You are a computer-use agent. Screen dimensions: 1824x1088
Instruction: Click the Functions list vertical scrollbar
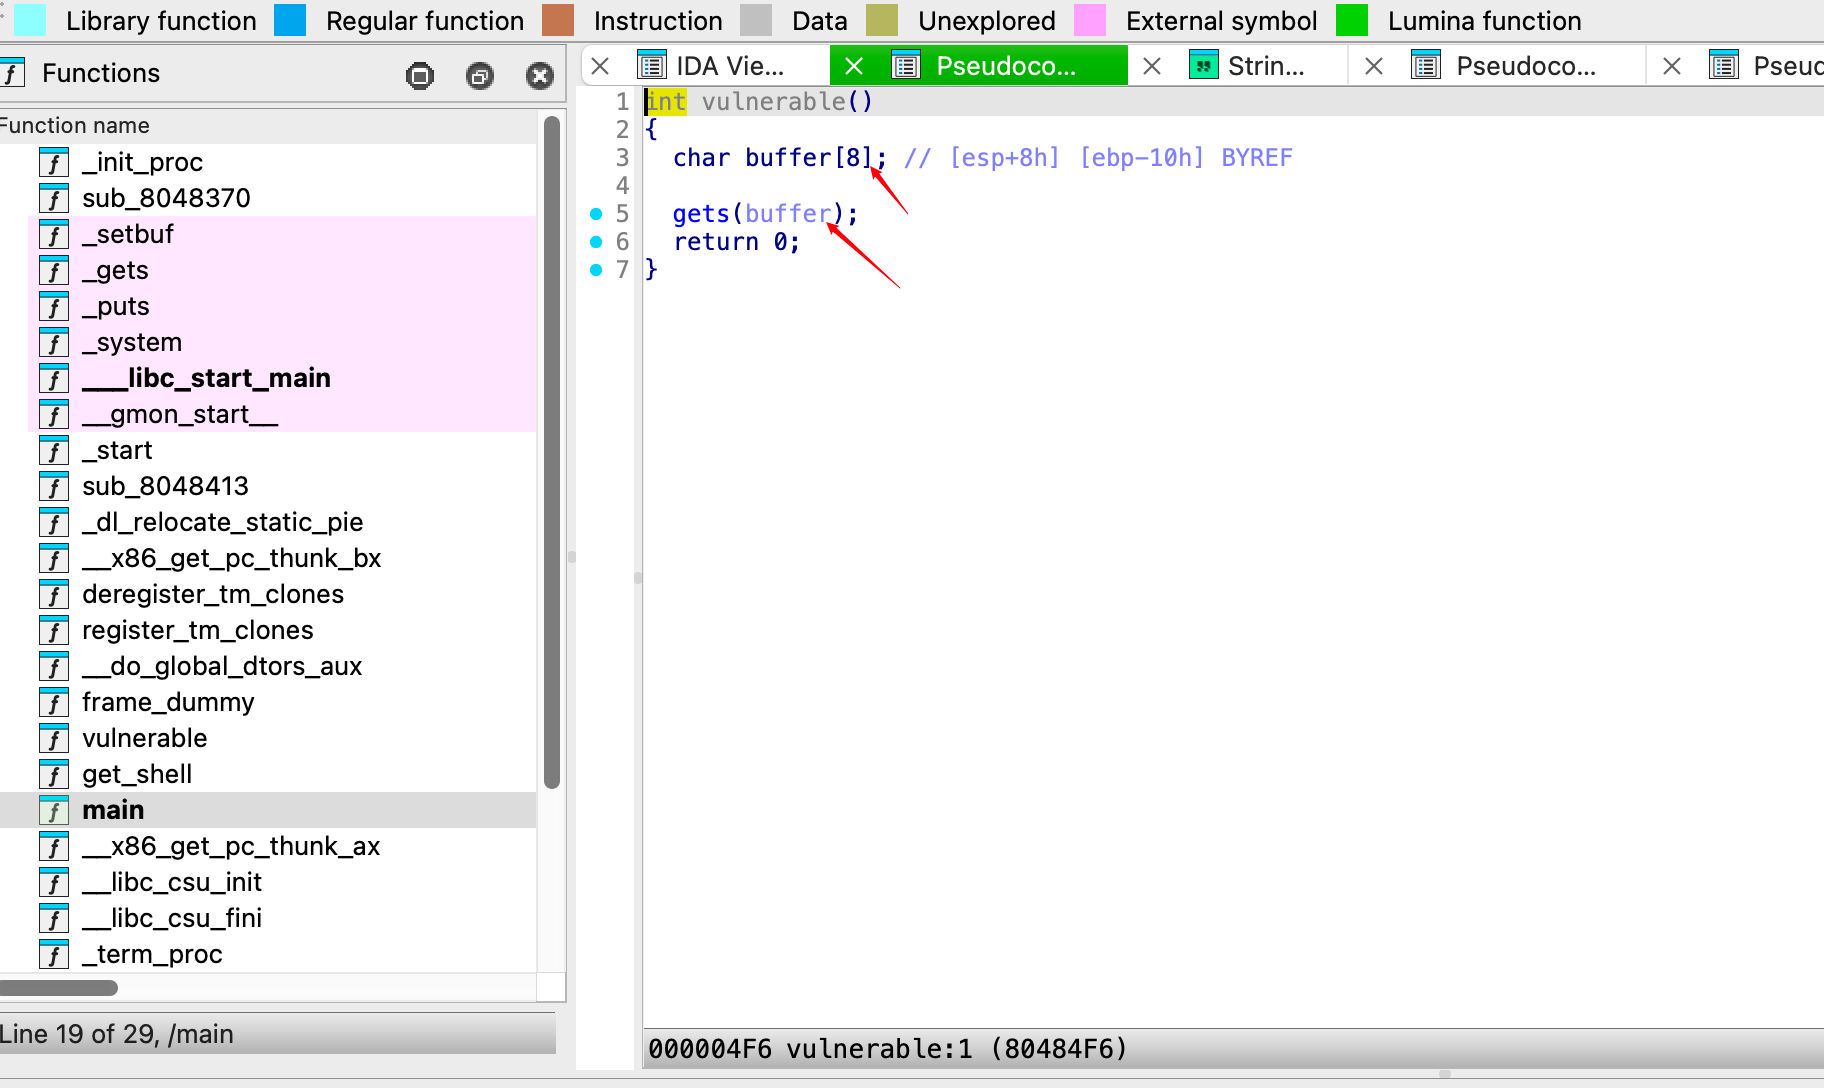(x=552, y=452)
